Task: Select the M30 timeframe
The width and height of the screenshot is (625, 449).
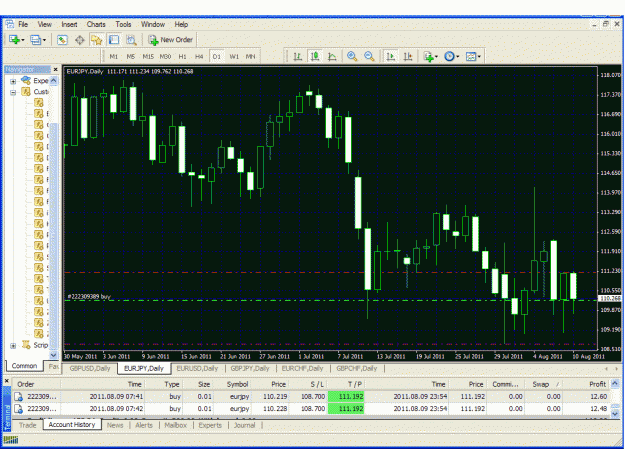Action: point(165,57)
